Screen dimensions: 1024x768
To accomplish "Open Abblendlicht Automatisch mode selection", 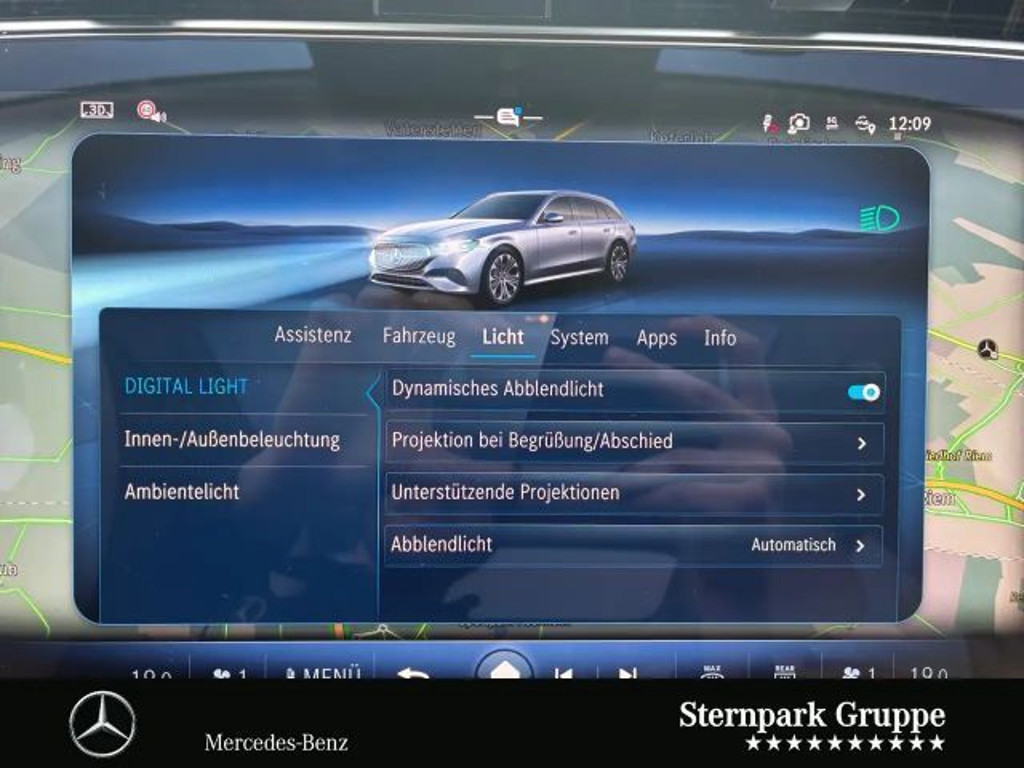I will click(x=859, y=546).
